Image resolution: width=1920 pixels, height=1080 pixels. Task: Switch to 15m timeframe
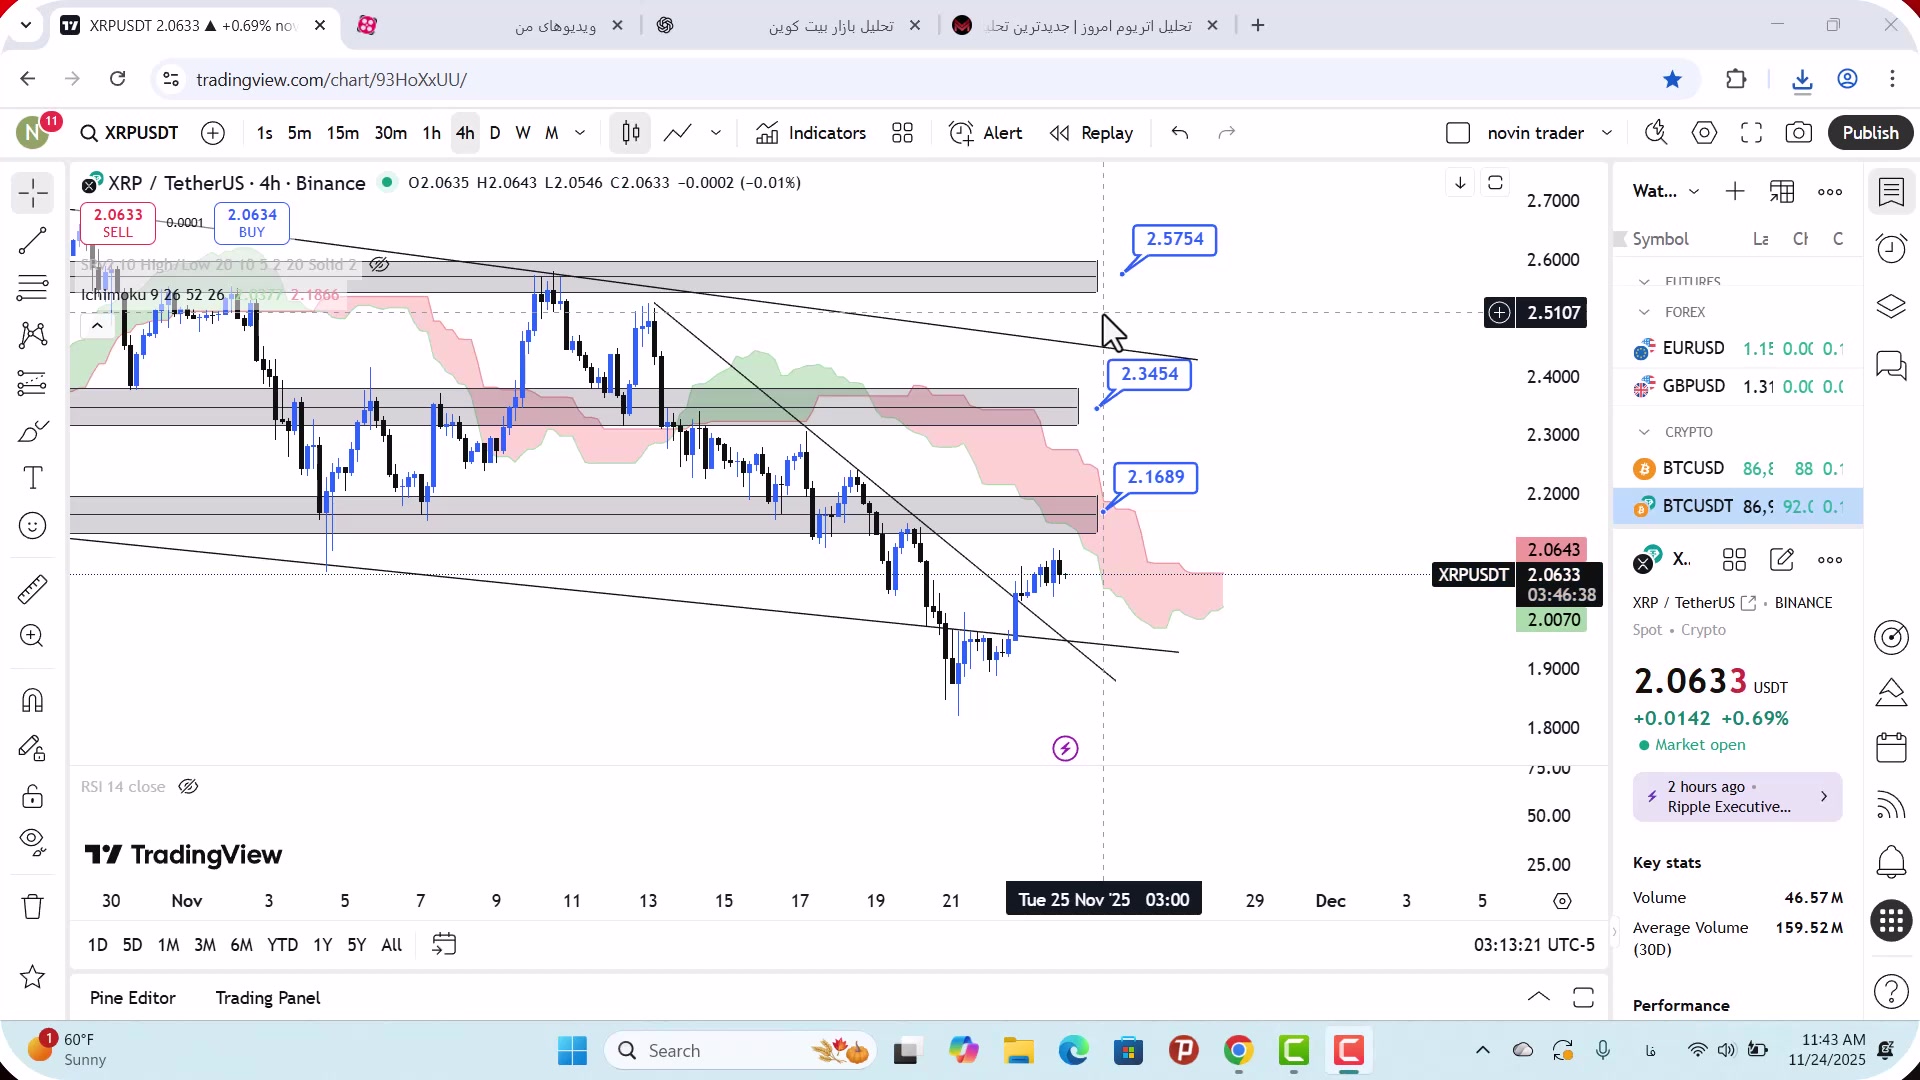(x=343, y=133)
